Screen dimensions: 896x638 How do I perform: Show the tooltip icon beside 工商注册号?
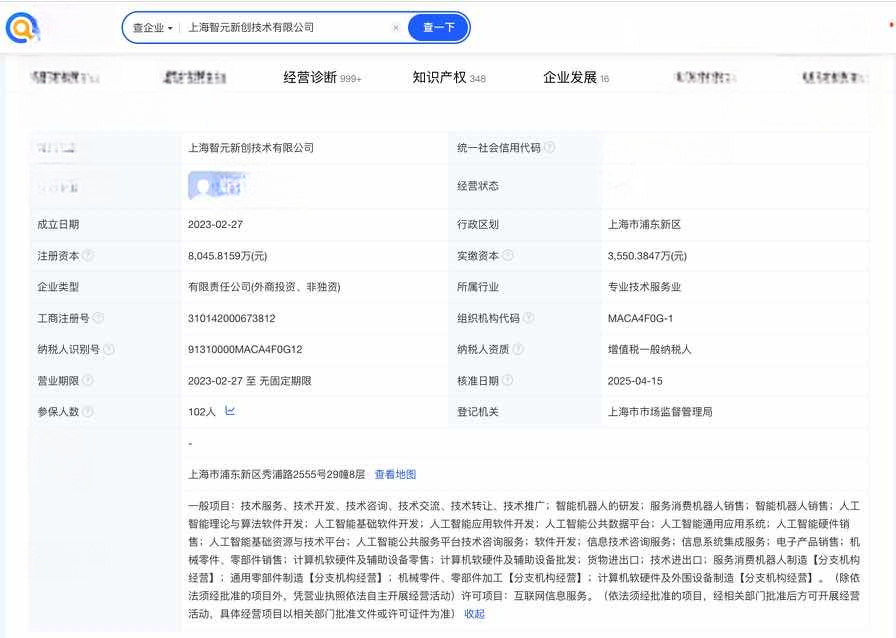98,318
